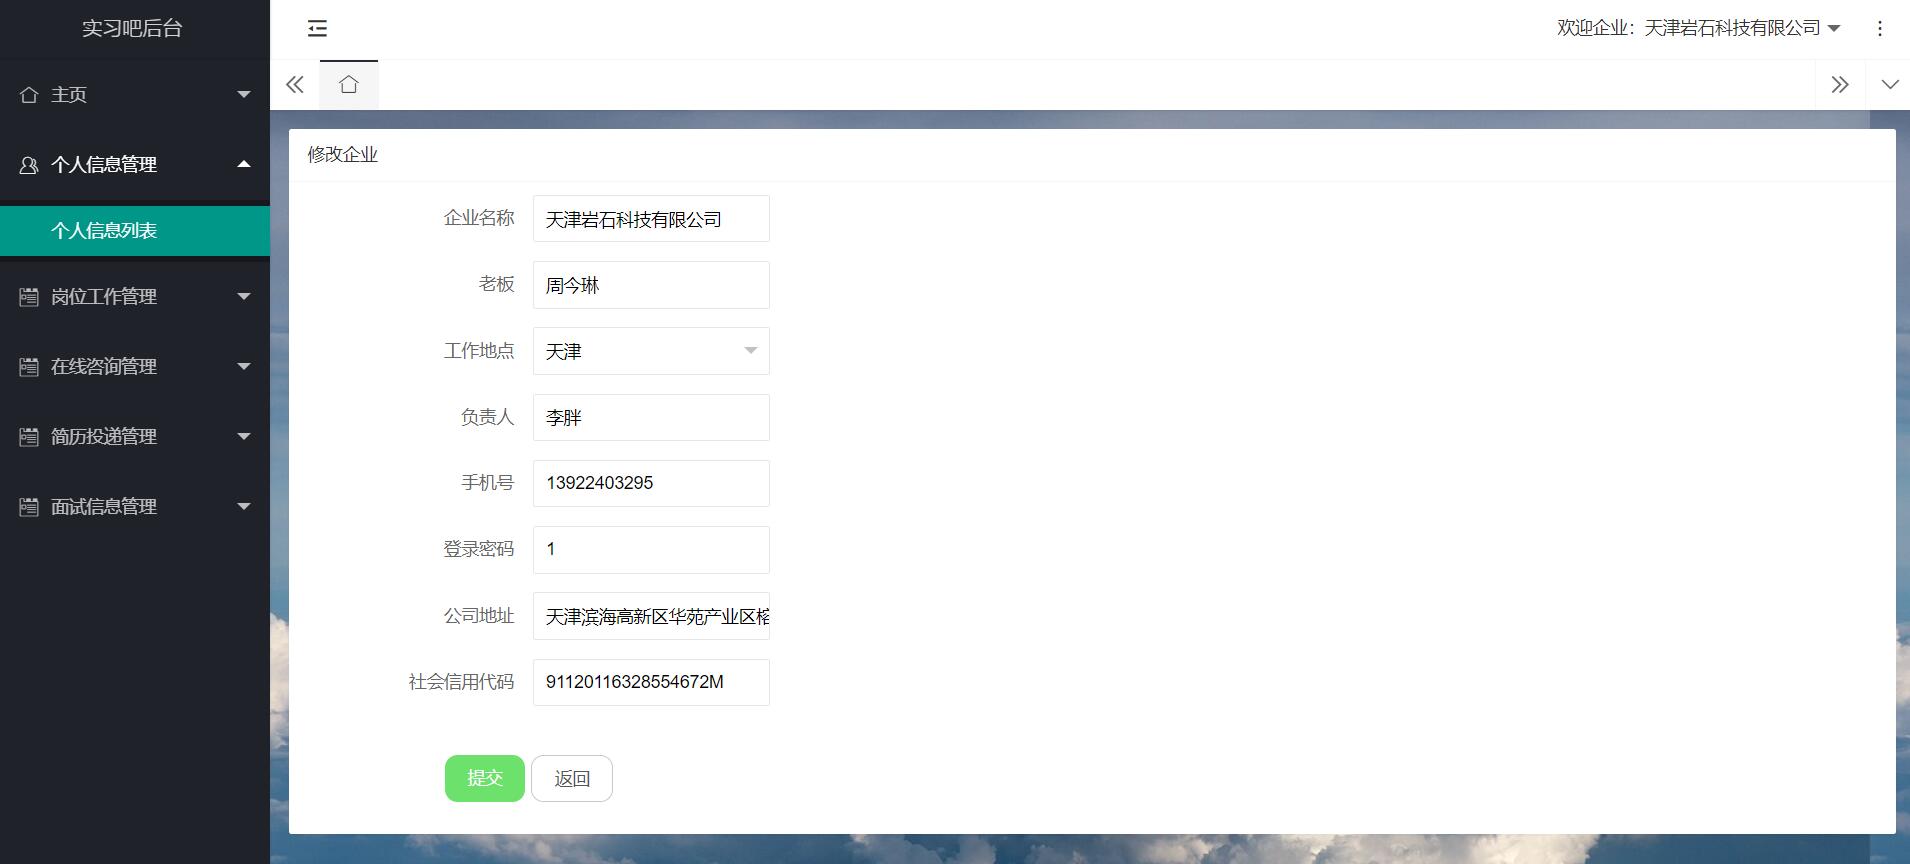Open the 工作地点 dropdown showing 天津
This screenshot has height=864, width=1910.
coord(651,351)
